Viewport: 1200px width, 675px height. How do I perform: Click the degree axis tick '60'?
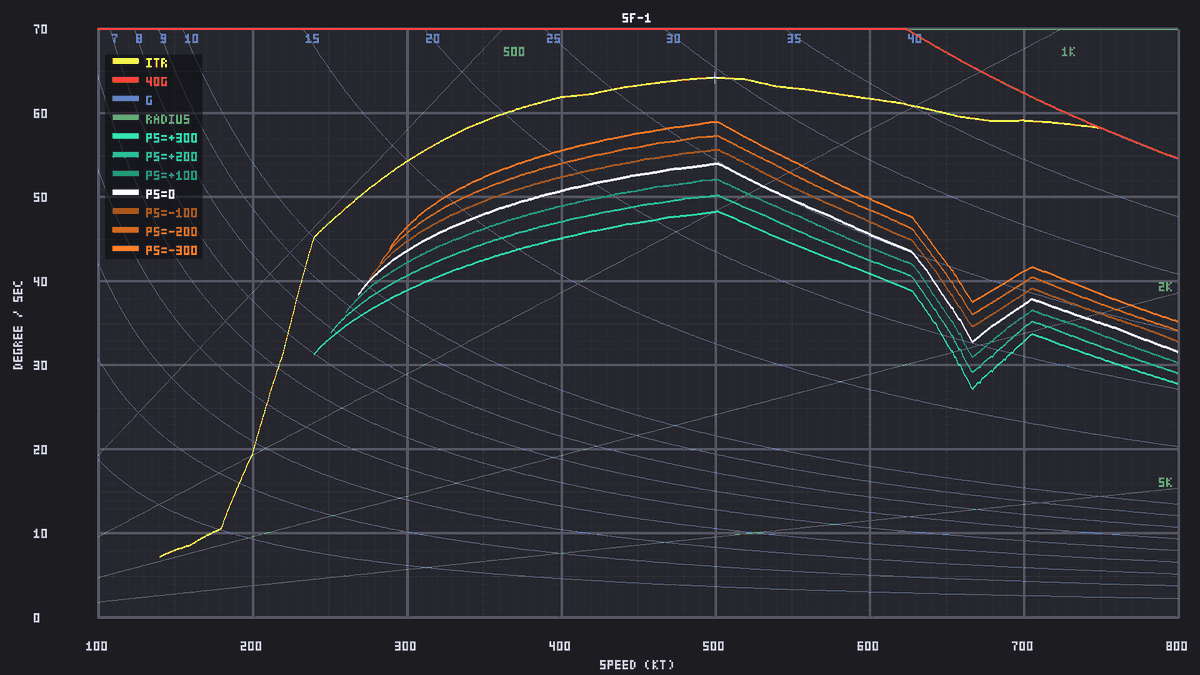click(40, 114)
